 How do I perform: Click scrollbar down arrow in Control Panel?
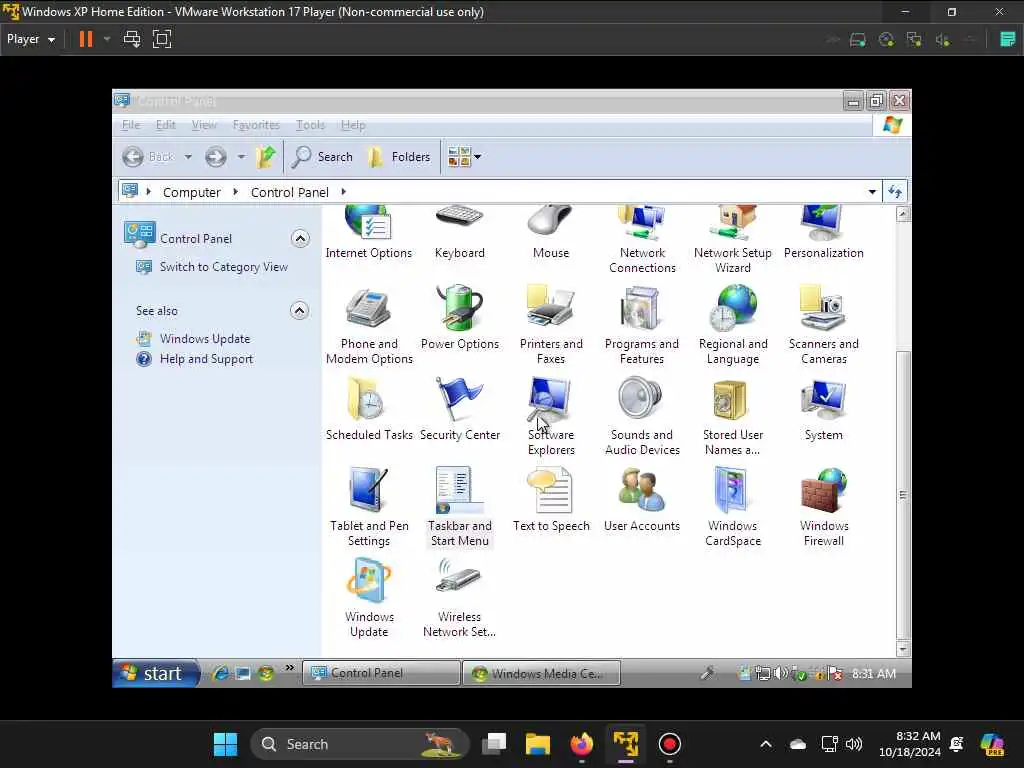(903, 649)
